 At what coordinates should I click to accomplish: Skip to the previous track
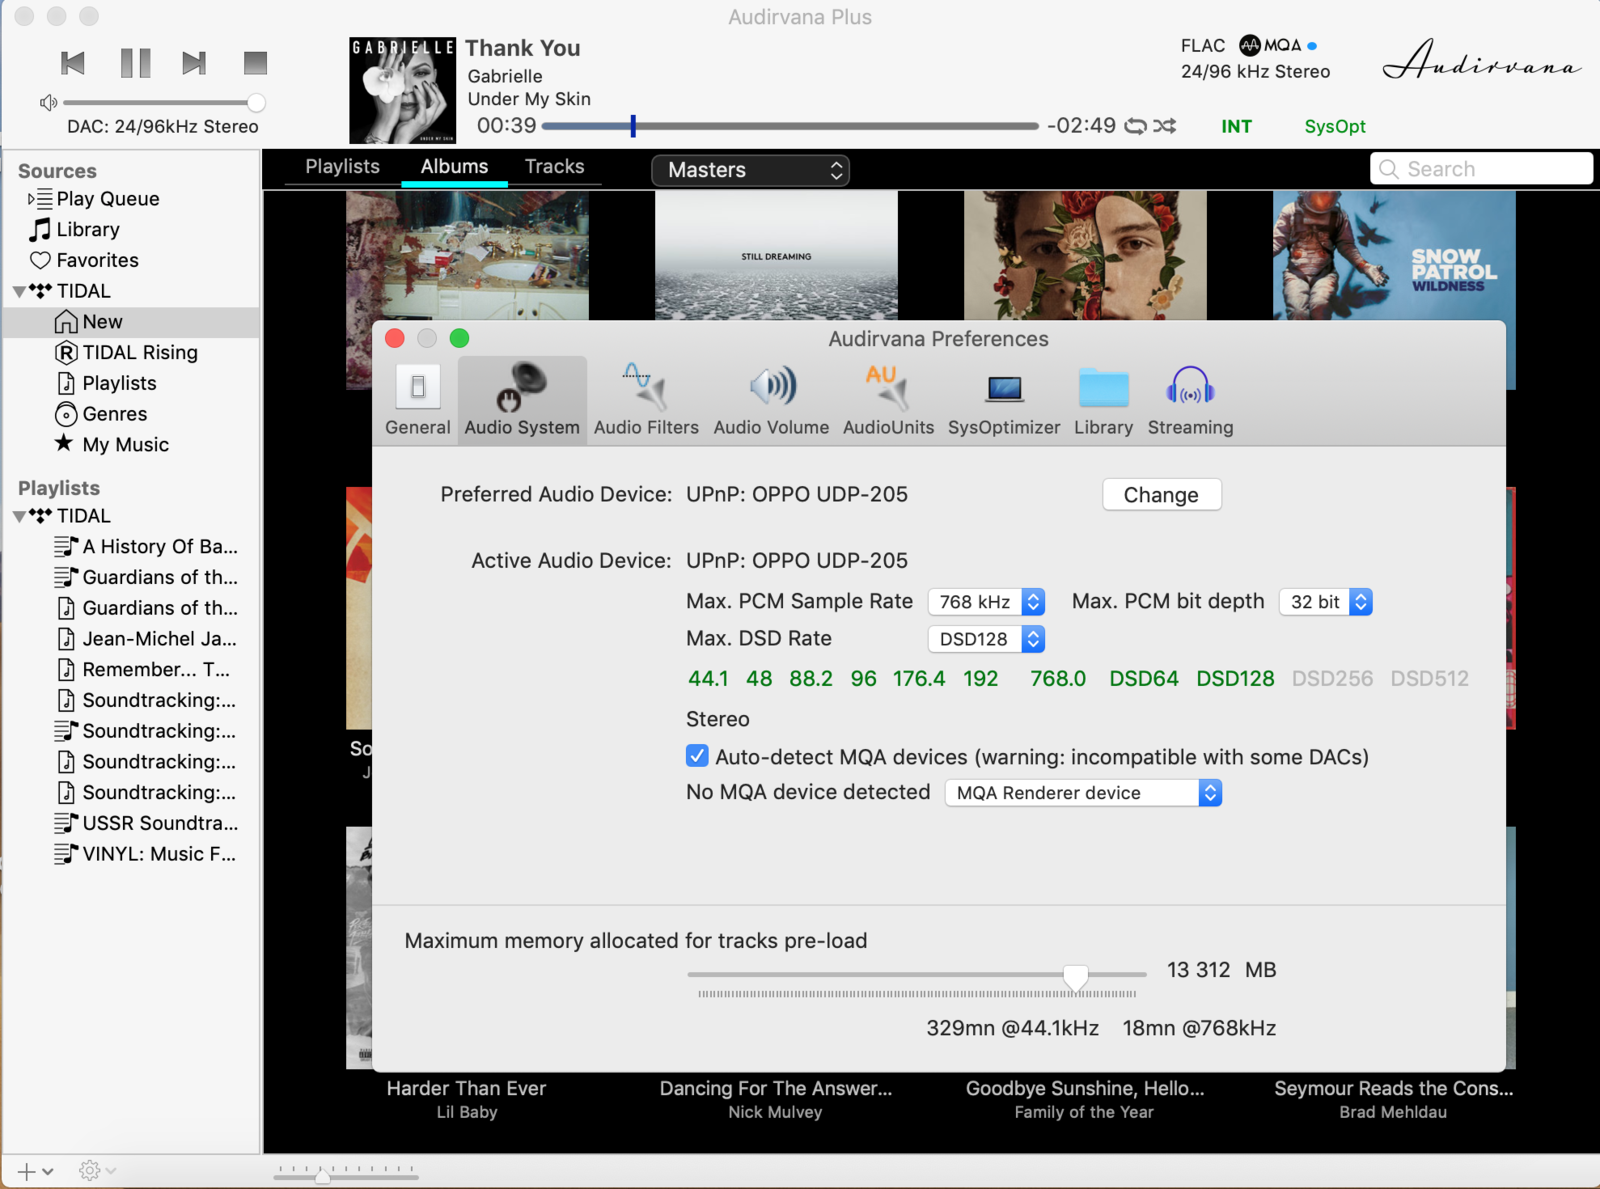(73, 63)
